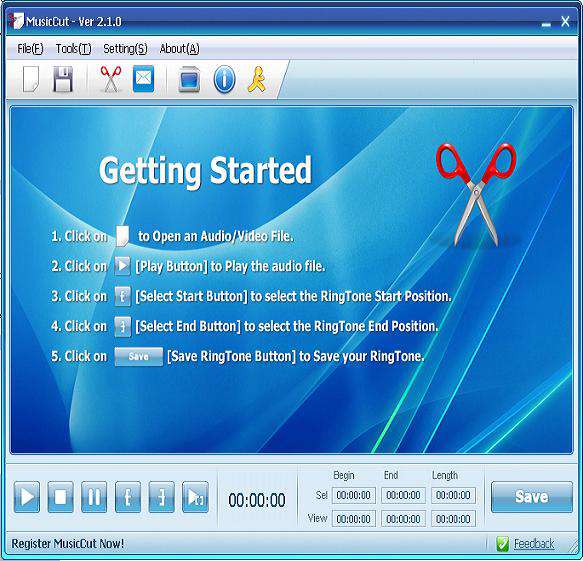Click the large Save button
The image size is (583, 561).
[532, 497]
